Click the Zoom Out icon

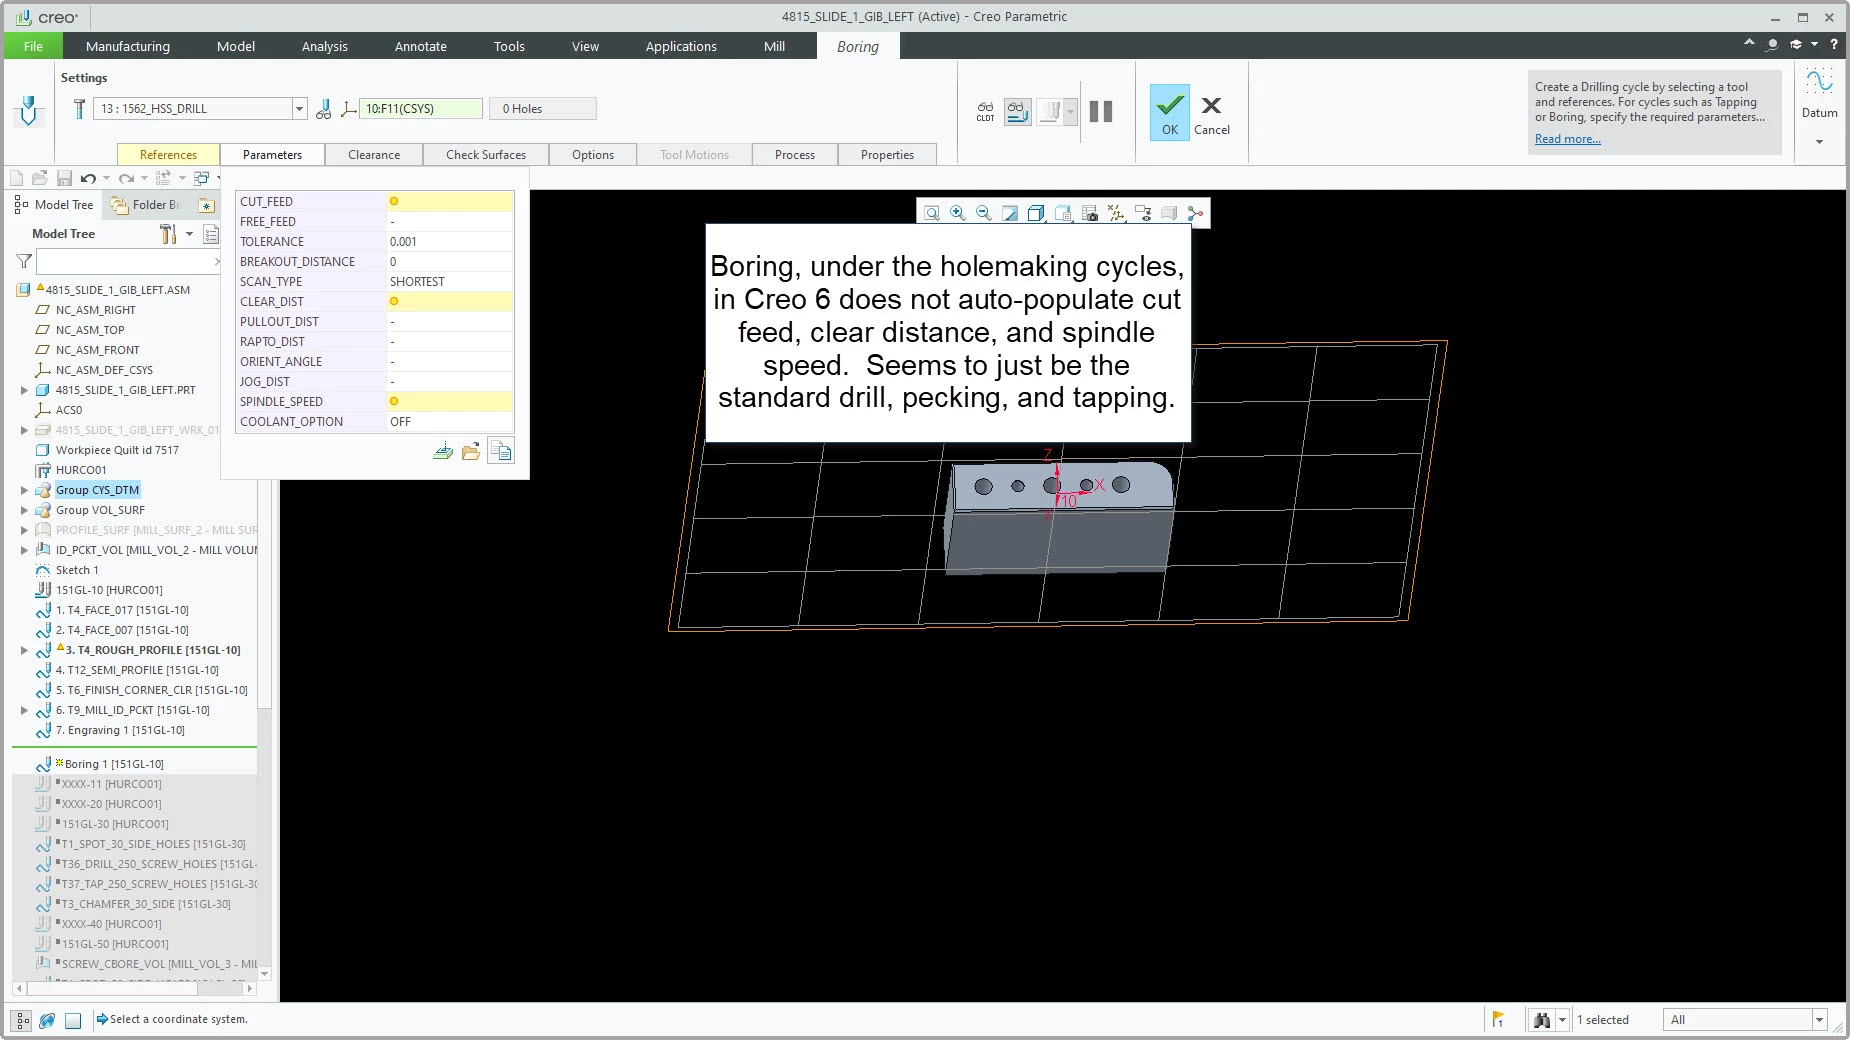[x=984, y=213]
